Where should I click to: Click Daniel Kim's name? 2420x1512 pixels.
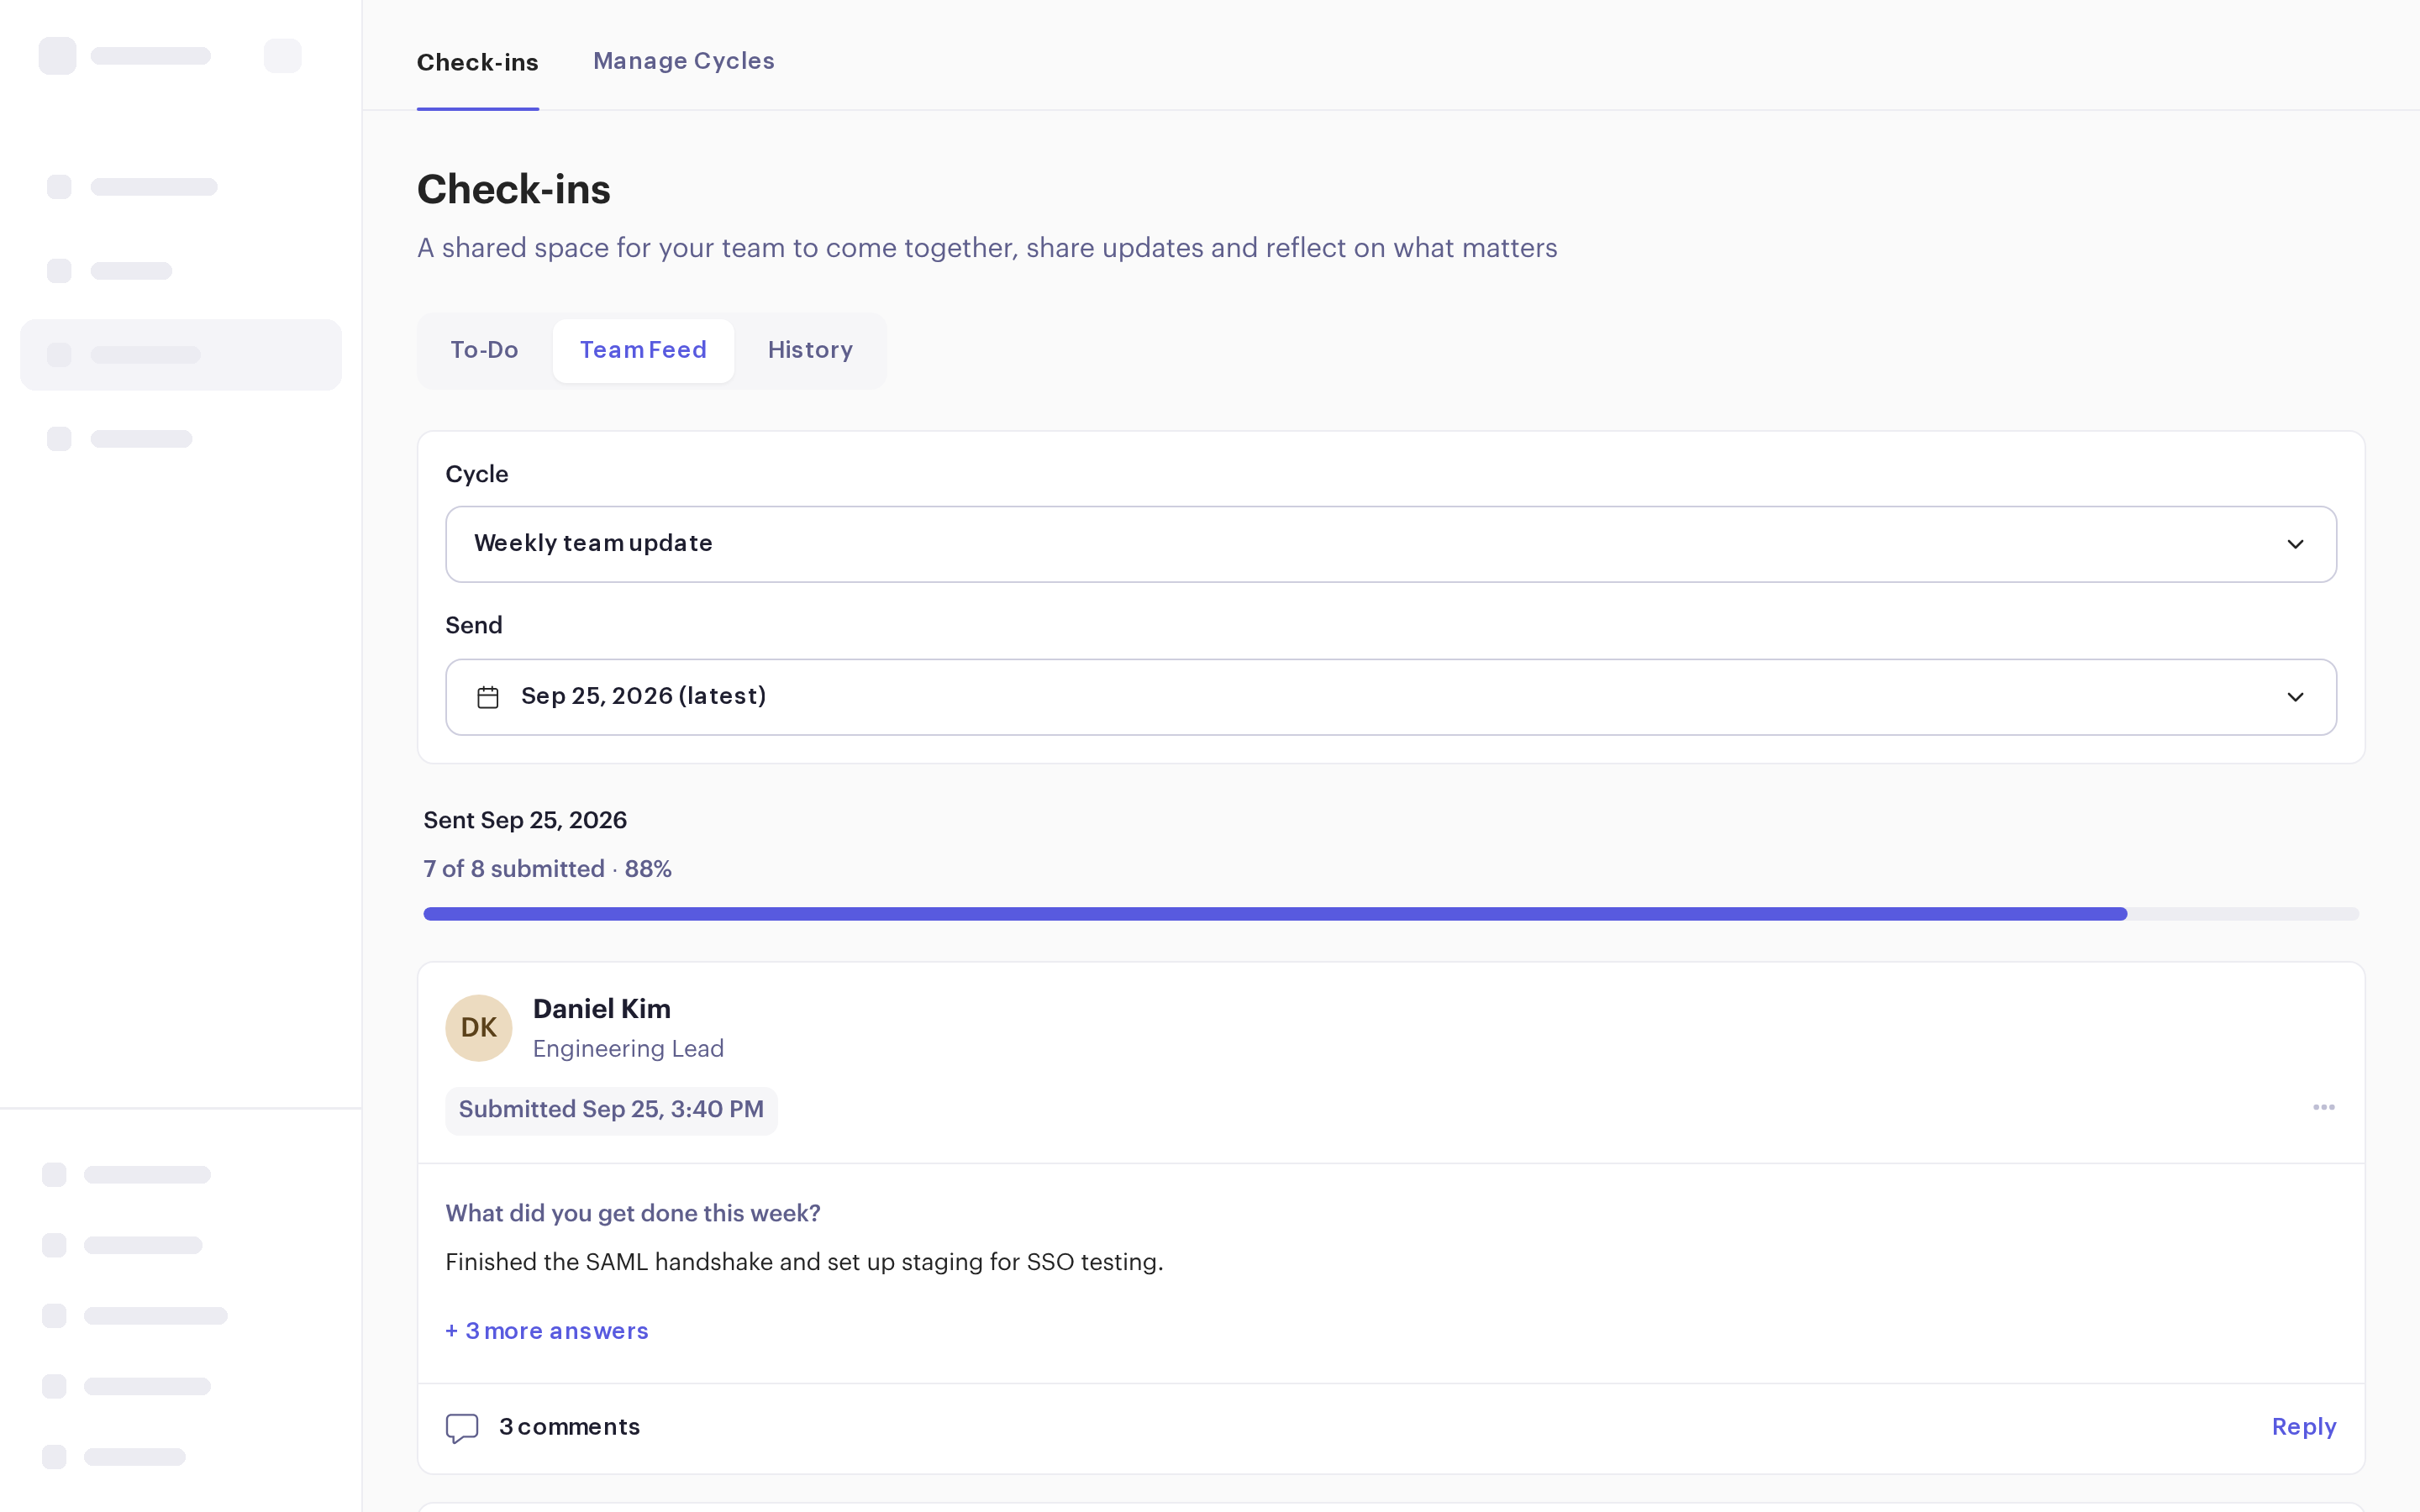click(x=602, y=1009)
